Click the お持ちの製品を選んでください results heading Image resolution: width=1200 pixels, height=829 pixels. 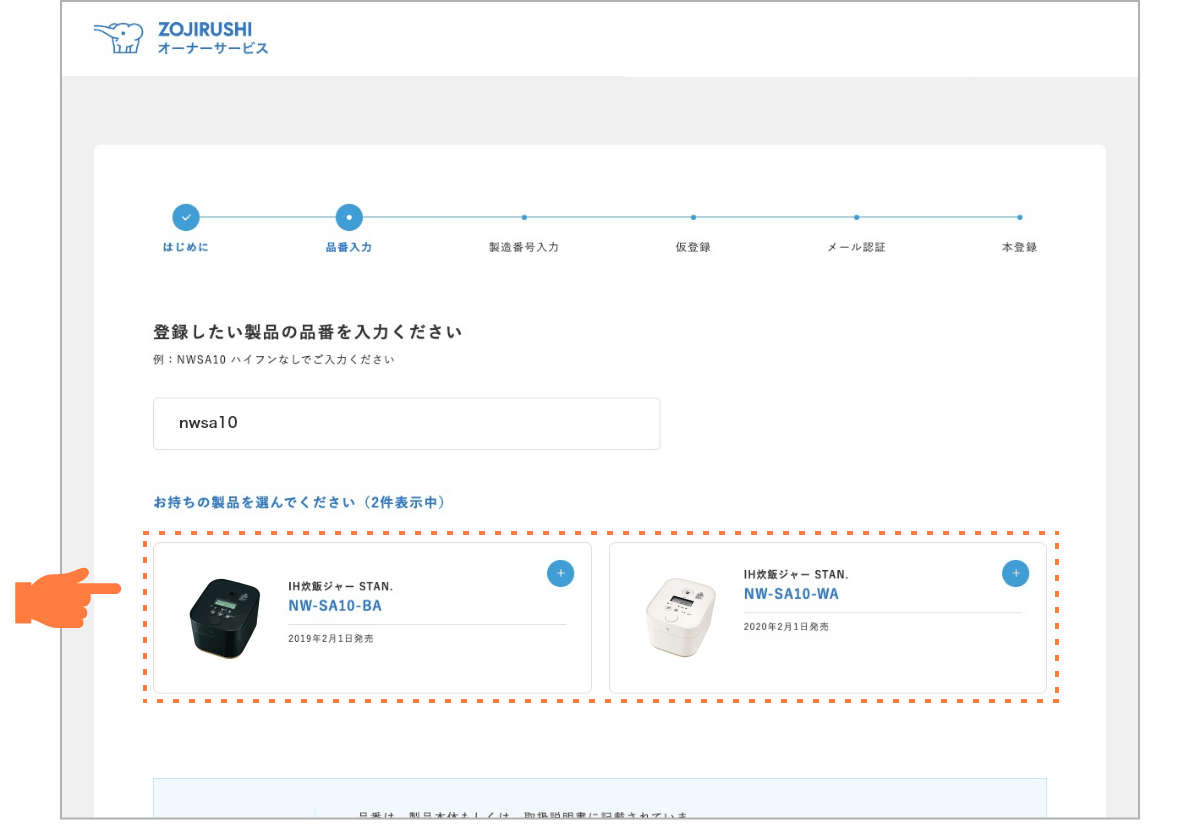[299, 502]
